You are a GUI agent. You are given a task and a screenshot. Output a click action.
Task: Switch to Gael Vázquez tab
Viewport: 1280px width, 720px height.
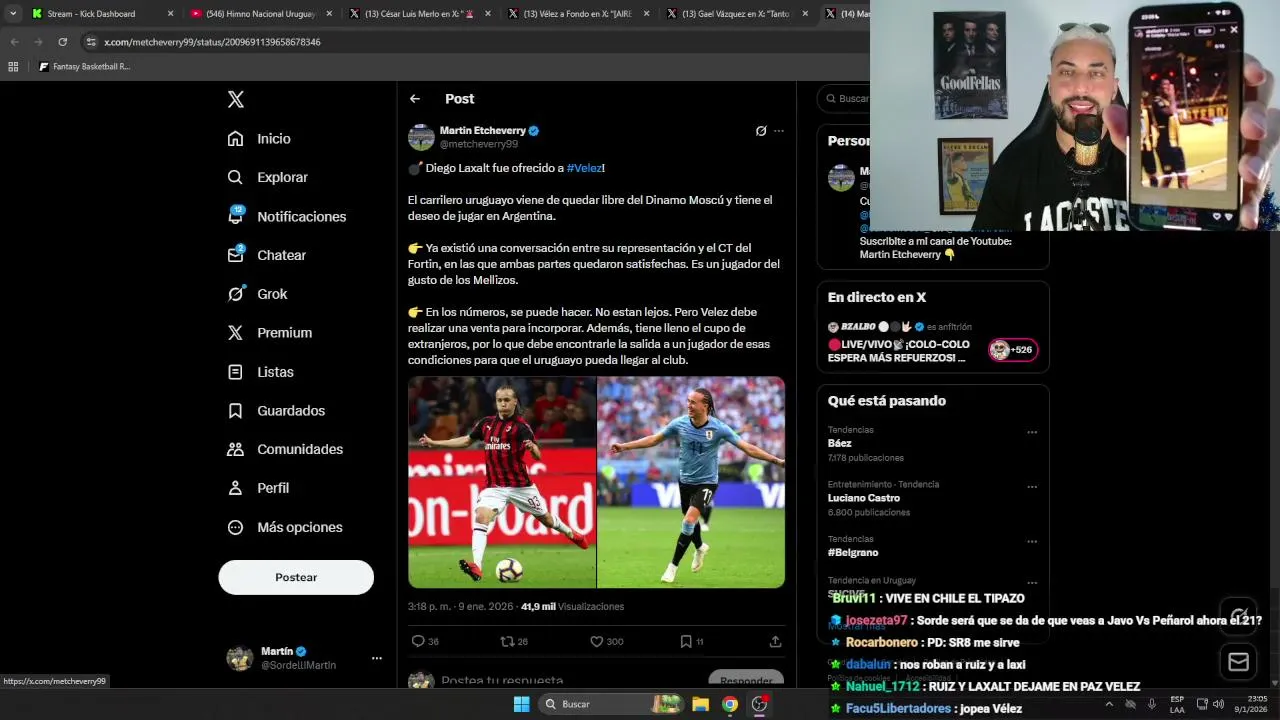coord(736,14)
